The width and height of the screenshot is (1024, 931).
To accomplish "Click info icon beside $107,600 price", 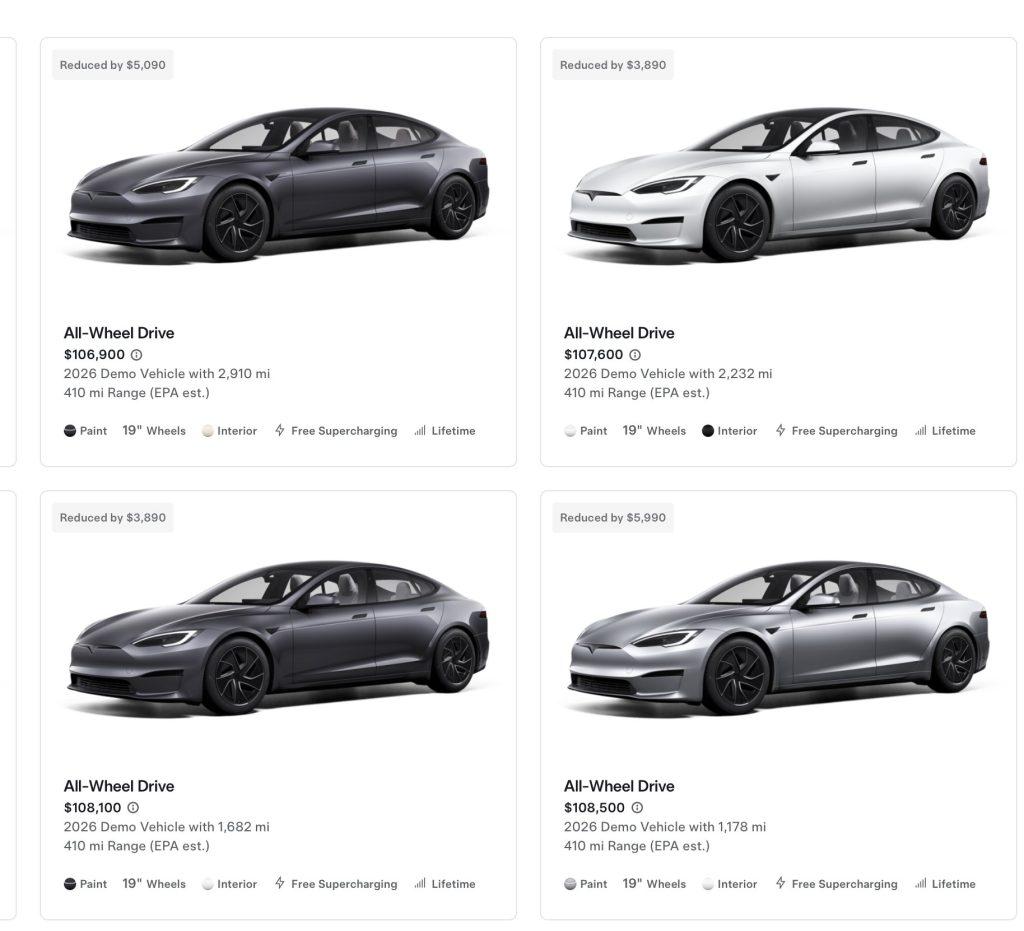I will coord(635,355).
